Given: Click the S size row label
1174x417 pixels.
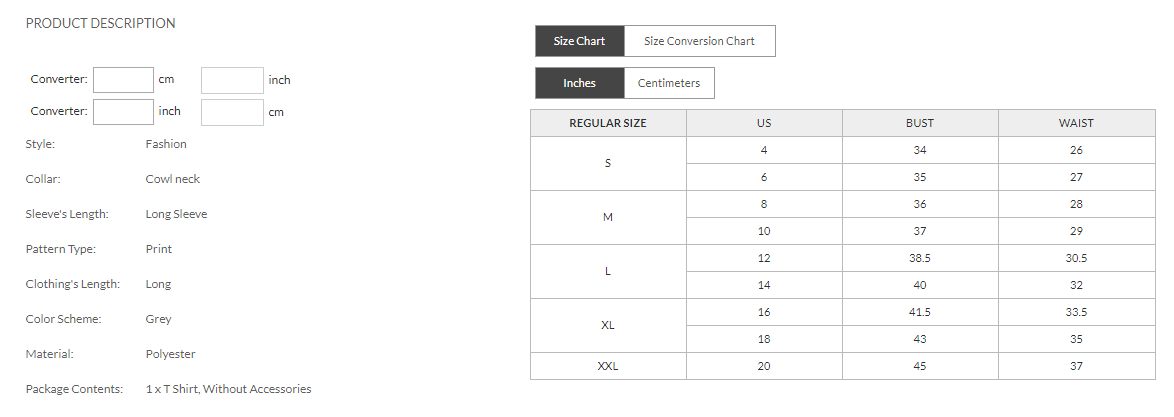Looking at the screenshot, I should coord(608,163).
